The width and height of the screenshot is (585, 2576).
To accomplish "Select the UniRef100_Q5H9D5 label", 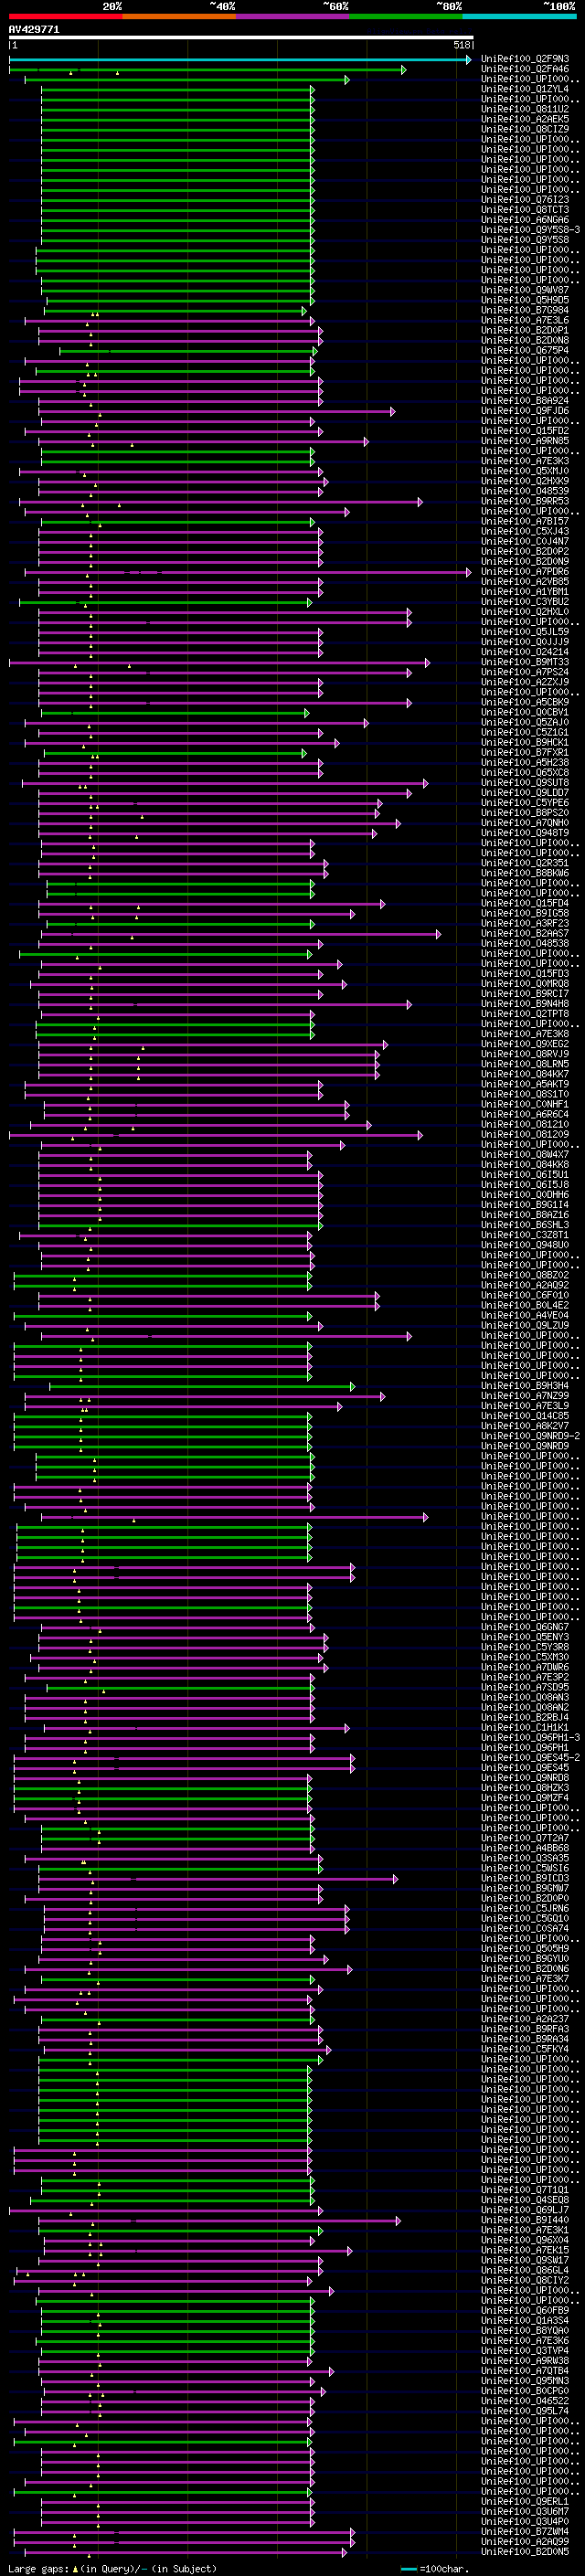I will [525, 301].
